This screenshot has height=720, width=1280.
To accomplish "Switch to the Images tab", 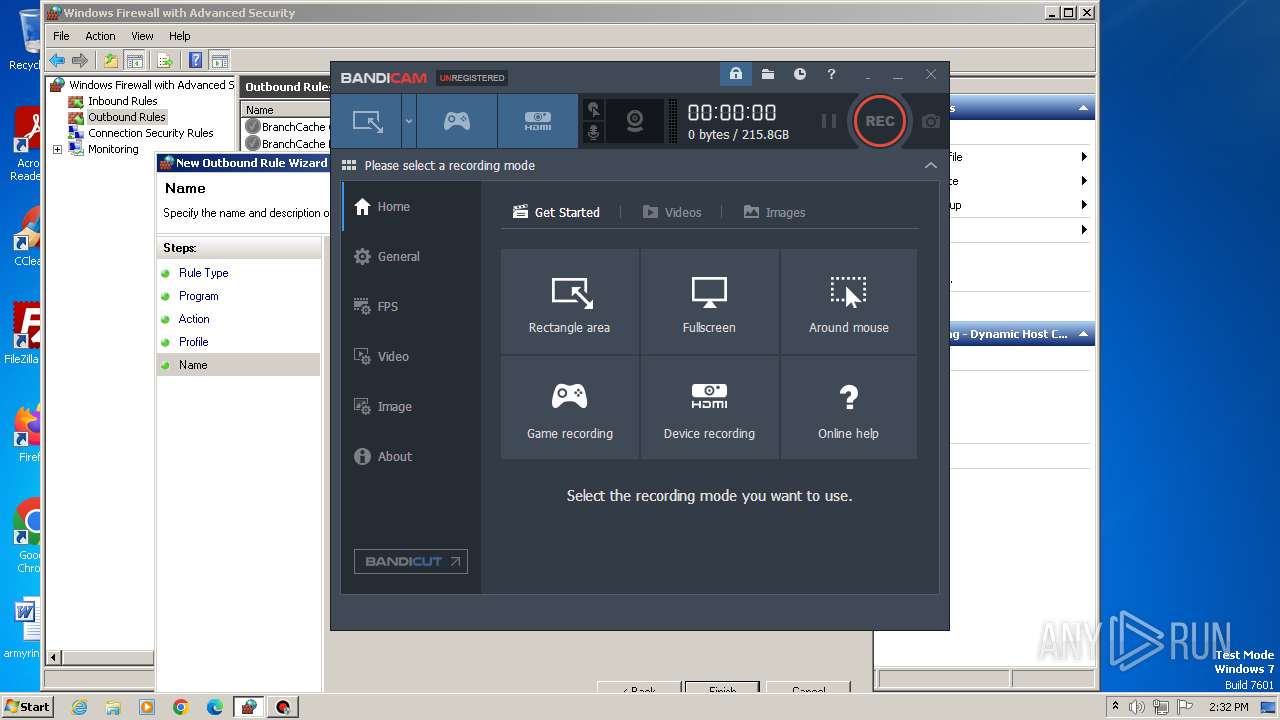I will 774,212.
